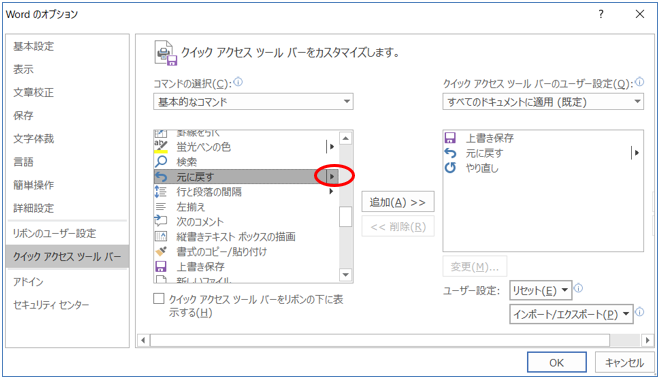Select 書式のコピー/貼り付け command

click(246, 251)
